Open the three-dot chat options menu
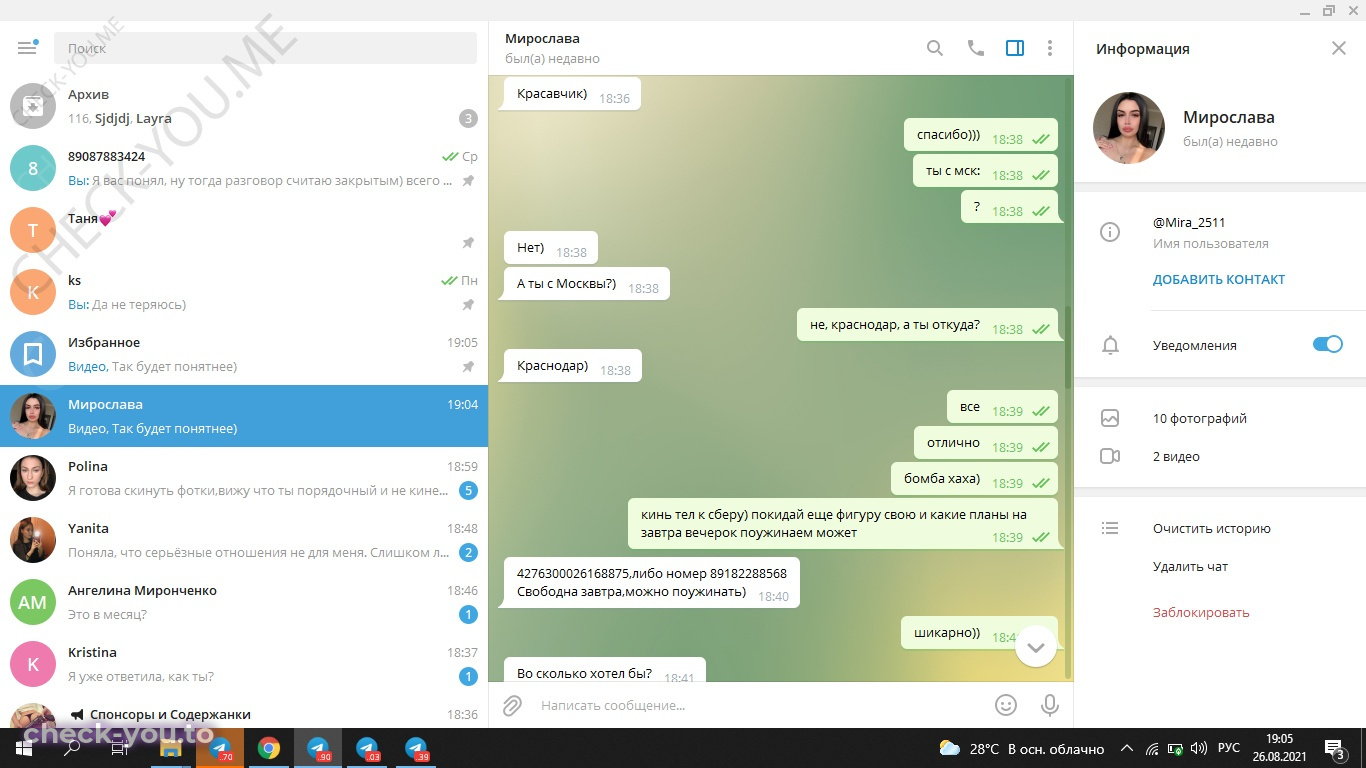Viewport: 1366px width, 768px height. 1050,48
